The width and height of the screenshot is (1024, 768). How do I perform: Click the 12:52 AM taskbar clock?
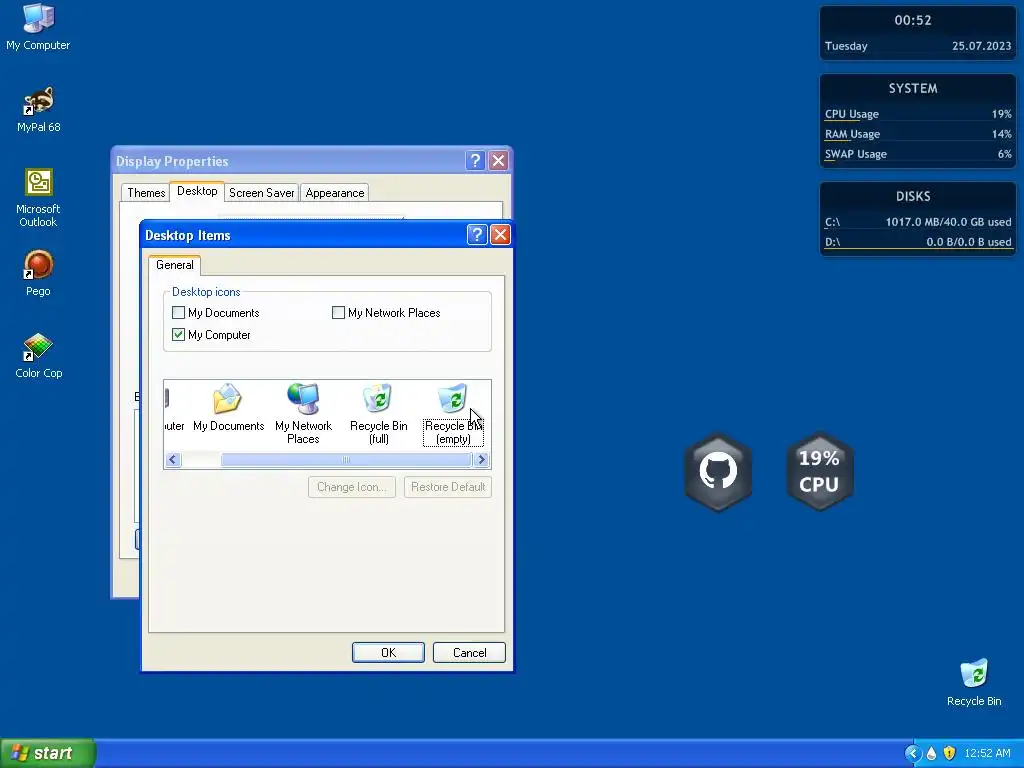pos(987,753)
